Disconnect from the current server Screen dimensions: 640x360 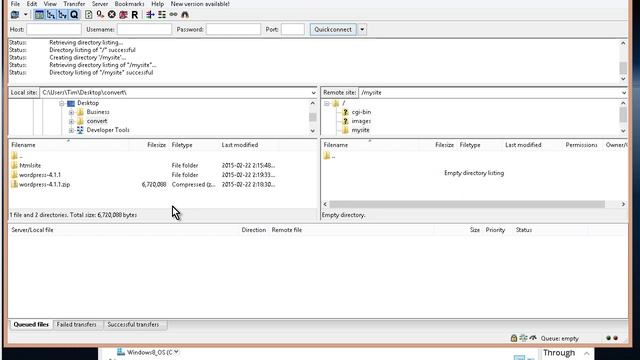(123, 15)
